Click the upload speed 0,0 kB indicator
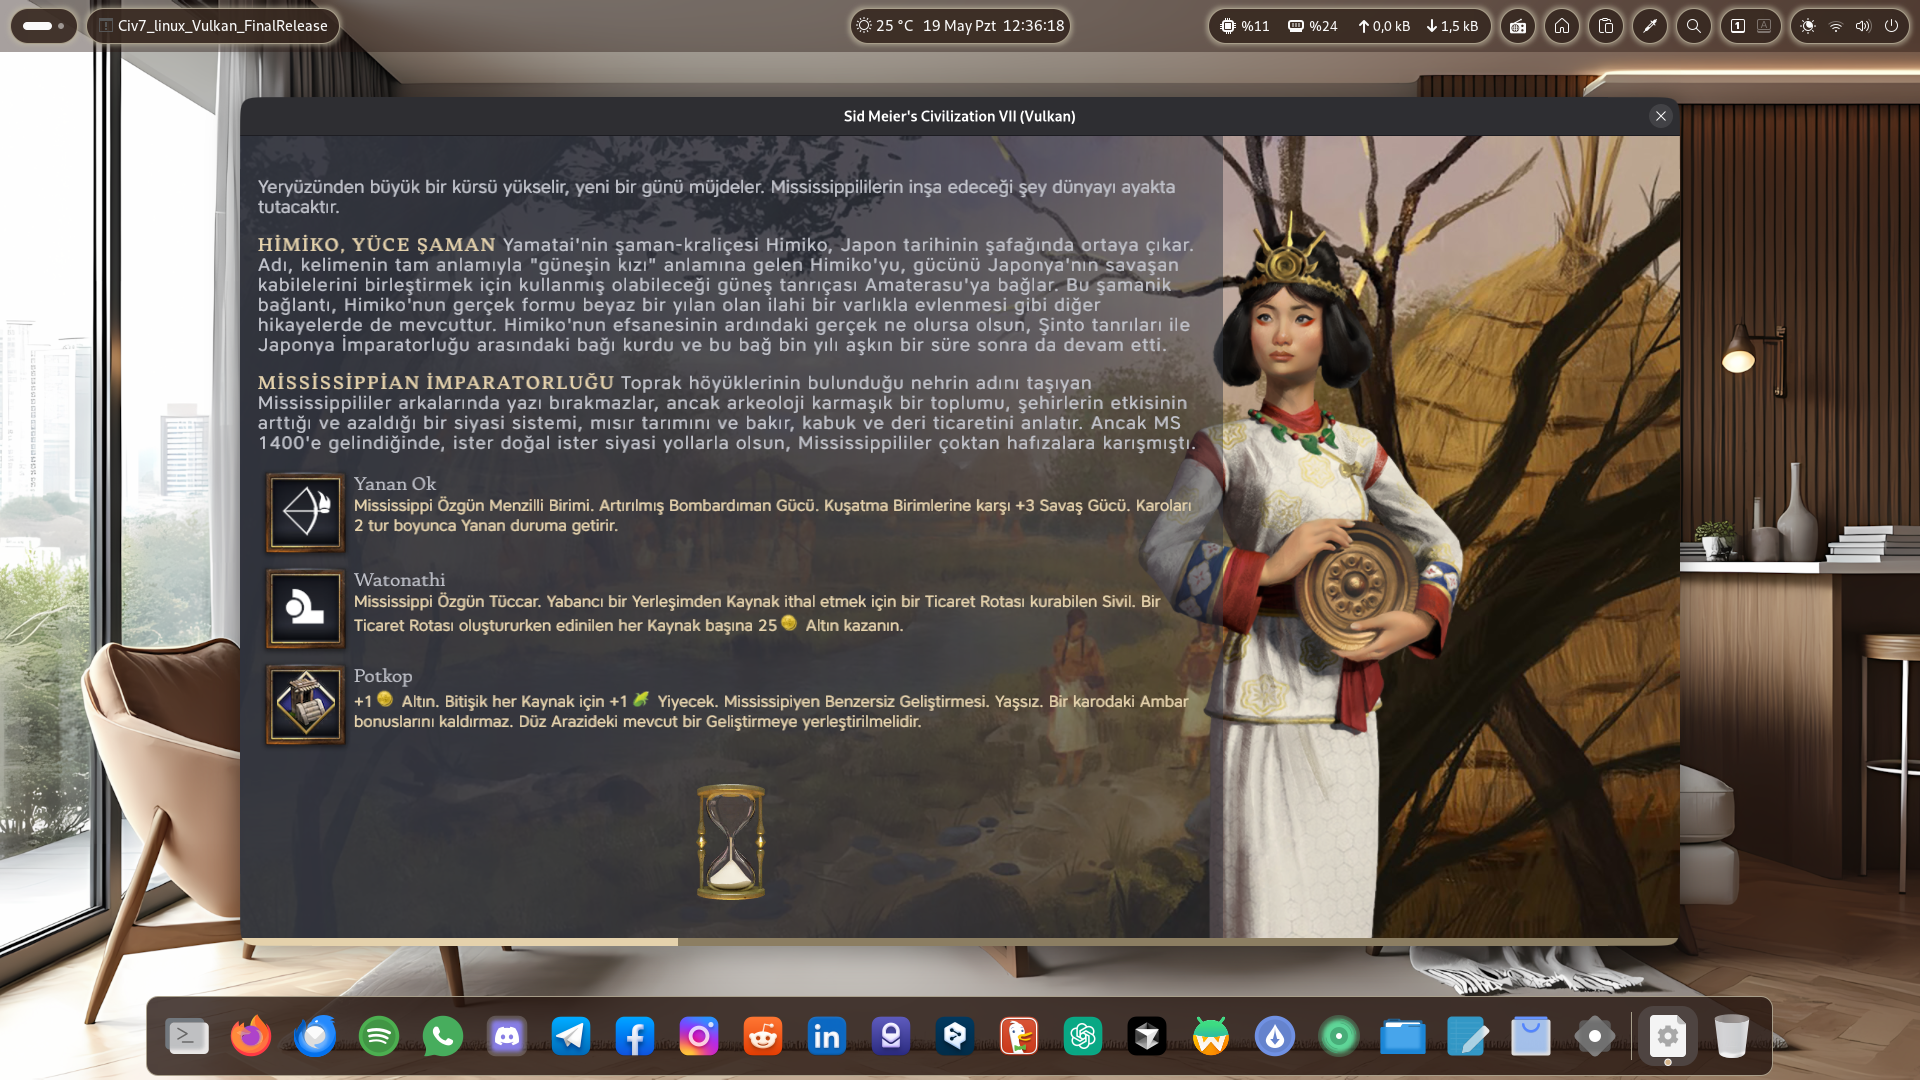Viewport: 1920px width, 1080px height. coord(1384,26)
